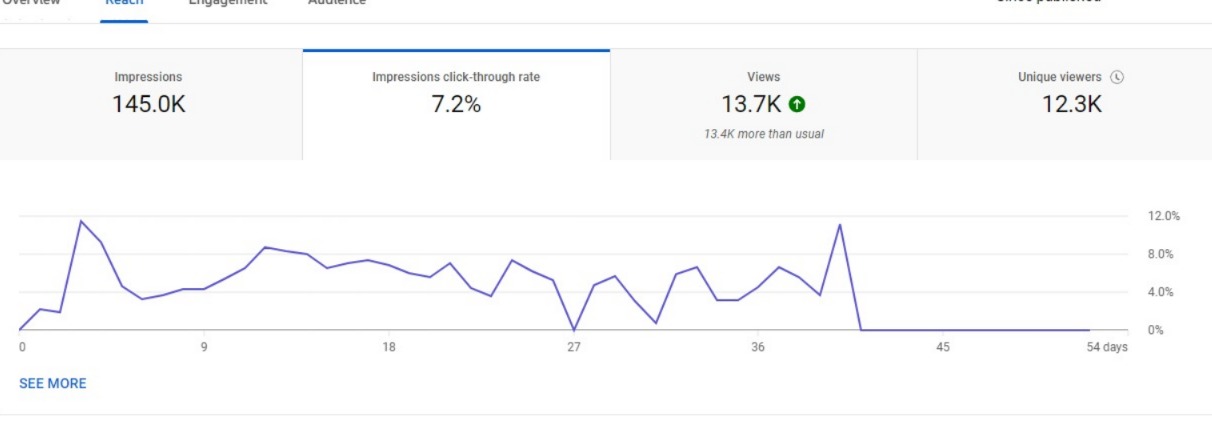Click the chart dip at day 27

coord(574,329)
